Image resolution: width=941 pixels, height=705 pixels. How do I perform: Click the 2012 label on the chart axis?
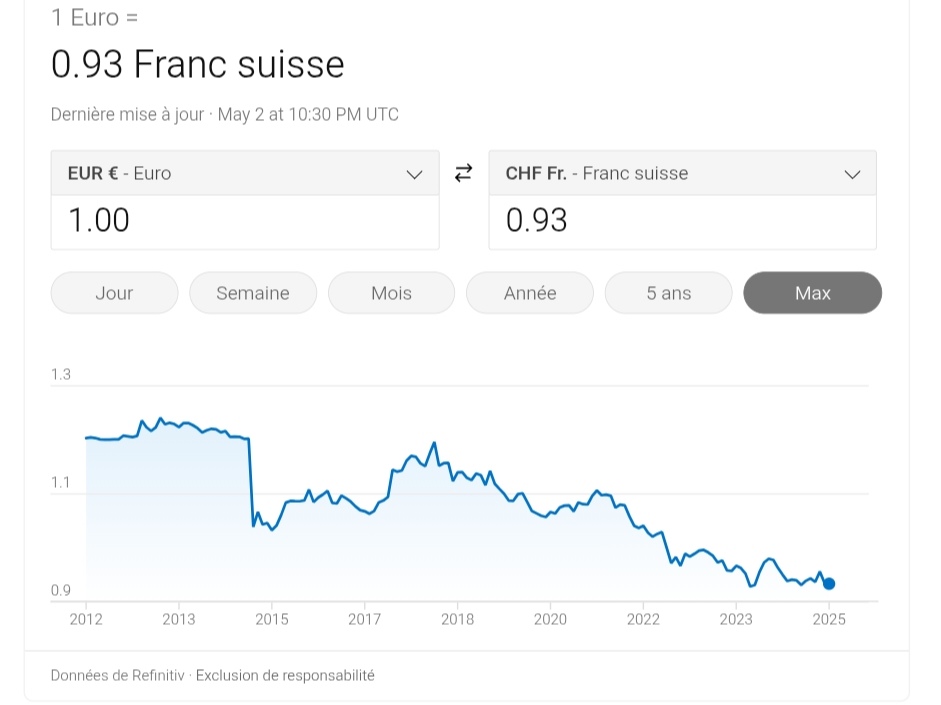pyautogui.click(x=86, y=619)
